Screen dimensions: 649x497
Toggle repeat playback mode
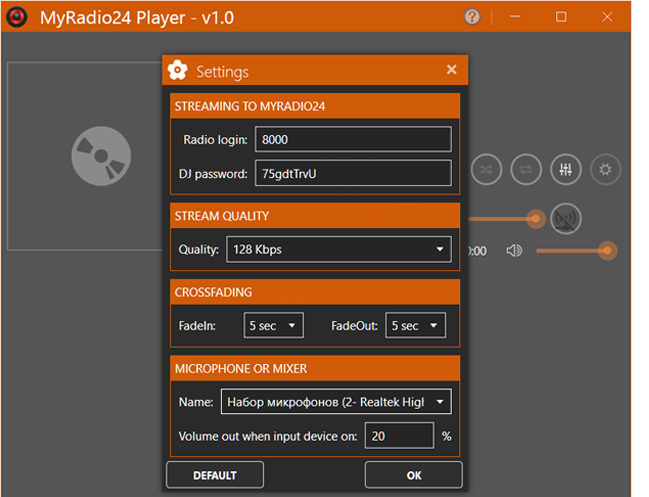(x=526, y=169)
